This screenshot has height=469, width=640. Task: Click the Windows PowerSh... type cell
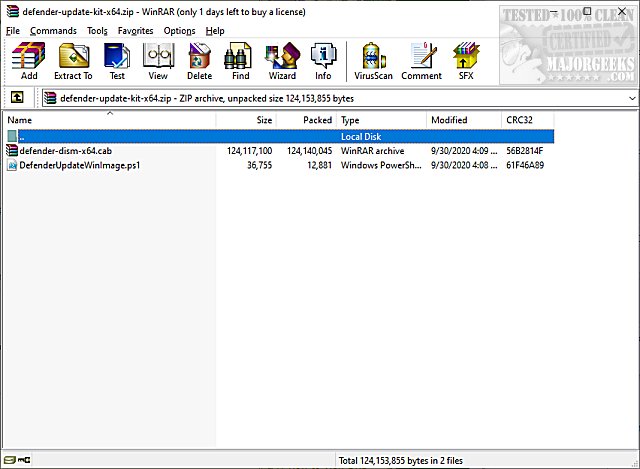click(381, 165)
